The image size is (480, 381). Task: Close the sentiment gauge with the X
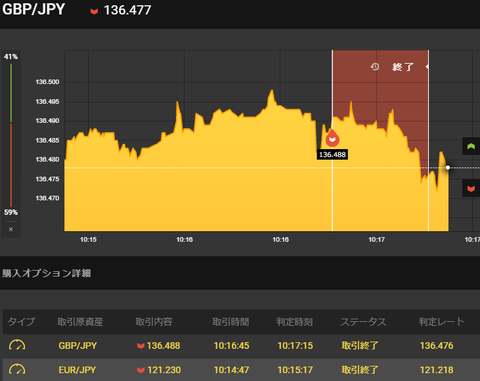tap(11, 229)
